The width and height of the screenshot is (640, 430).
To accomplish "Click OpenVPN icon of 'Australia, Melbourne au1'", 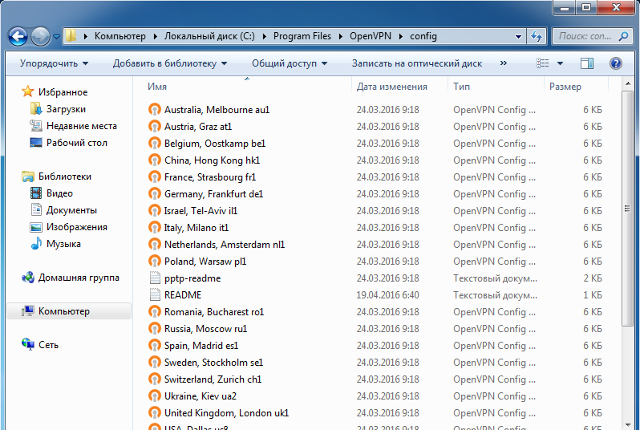I will (154, 110).
